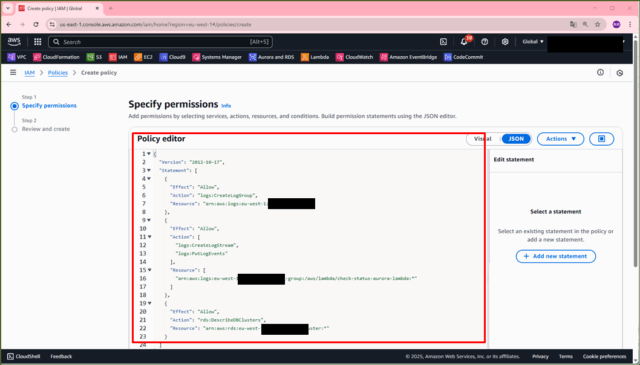Click Add new statement button
The width and height of the screenshot is (640, 365).
pos(556,256)
